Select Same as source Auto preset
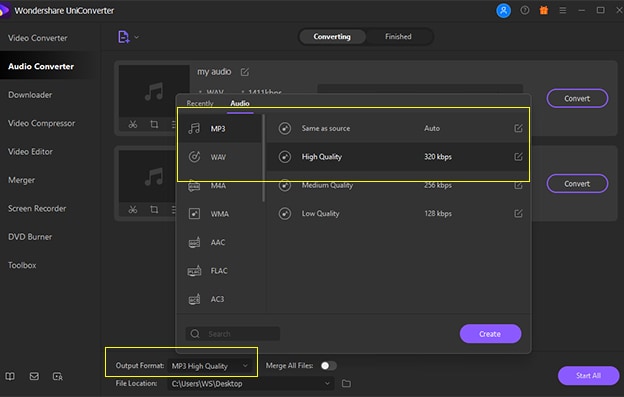 pos(398,128)
